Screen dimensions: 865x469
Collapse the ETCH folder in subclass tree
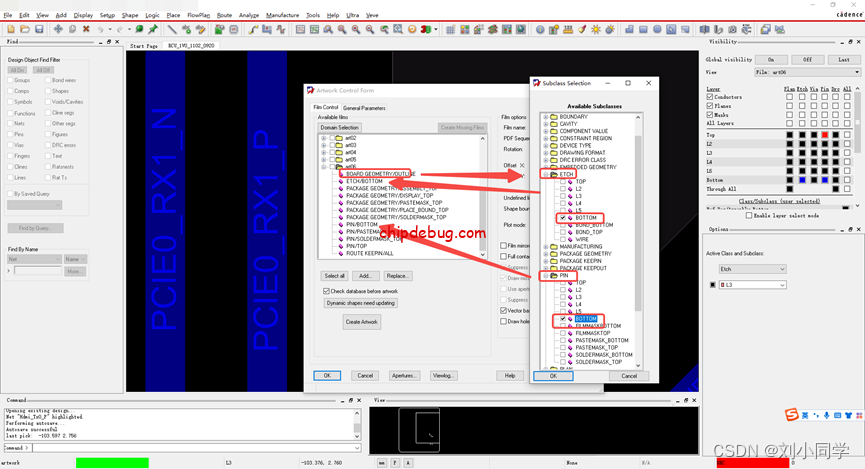546,174
